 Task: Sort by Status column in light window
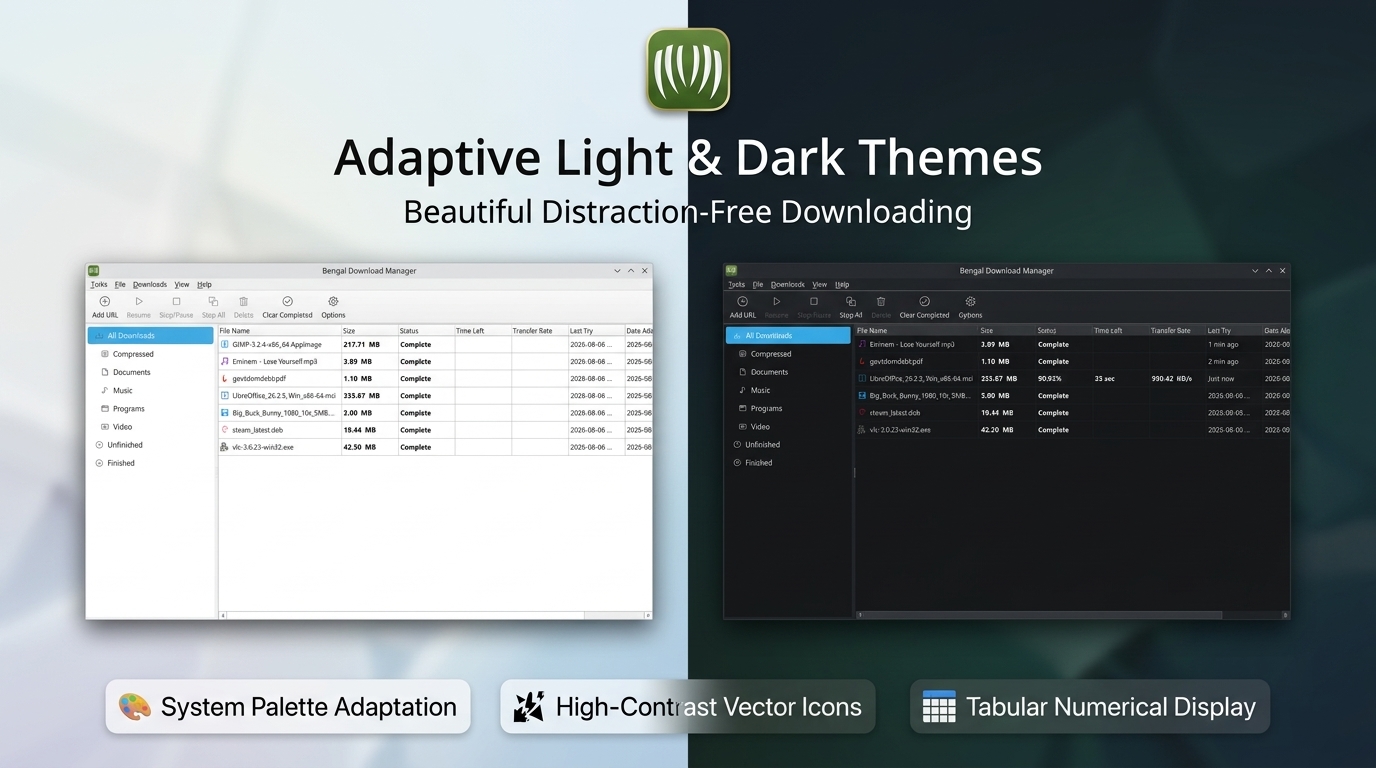pyautogui.click(x=426, y=331)
